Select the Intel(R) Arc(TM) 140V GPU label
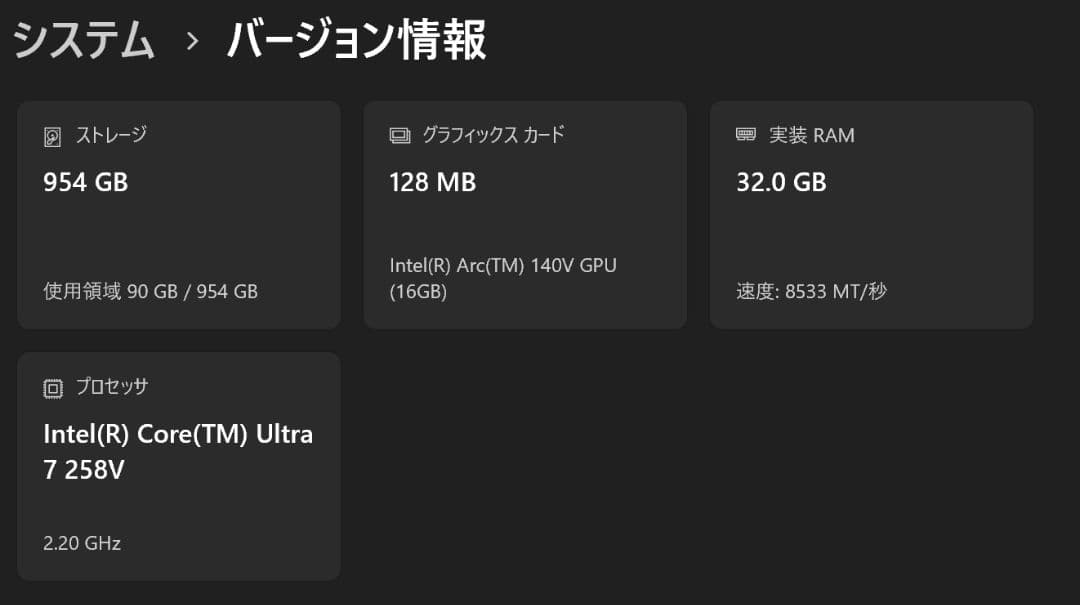The width and height of the screenshot is (1080, 605). (503, 265)
